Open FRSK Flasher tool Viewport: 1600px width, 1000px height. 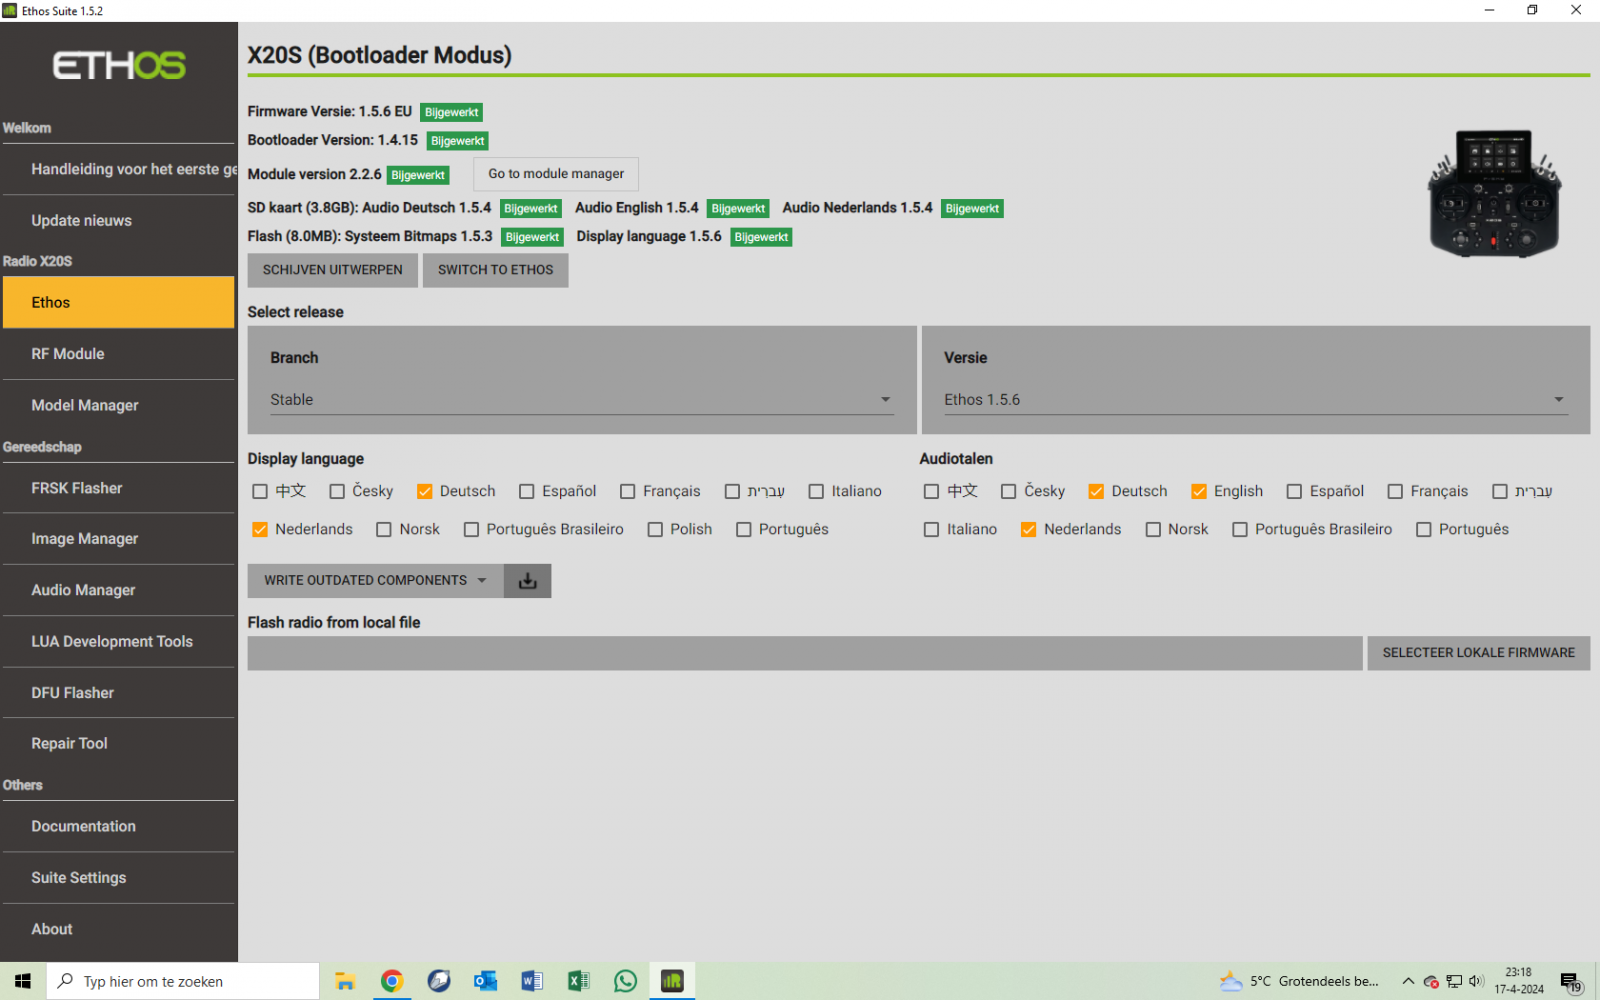pos(119,488)
